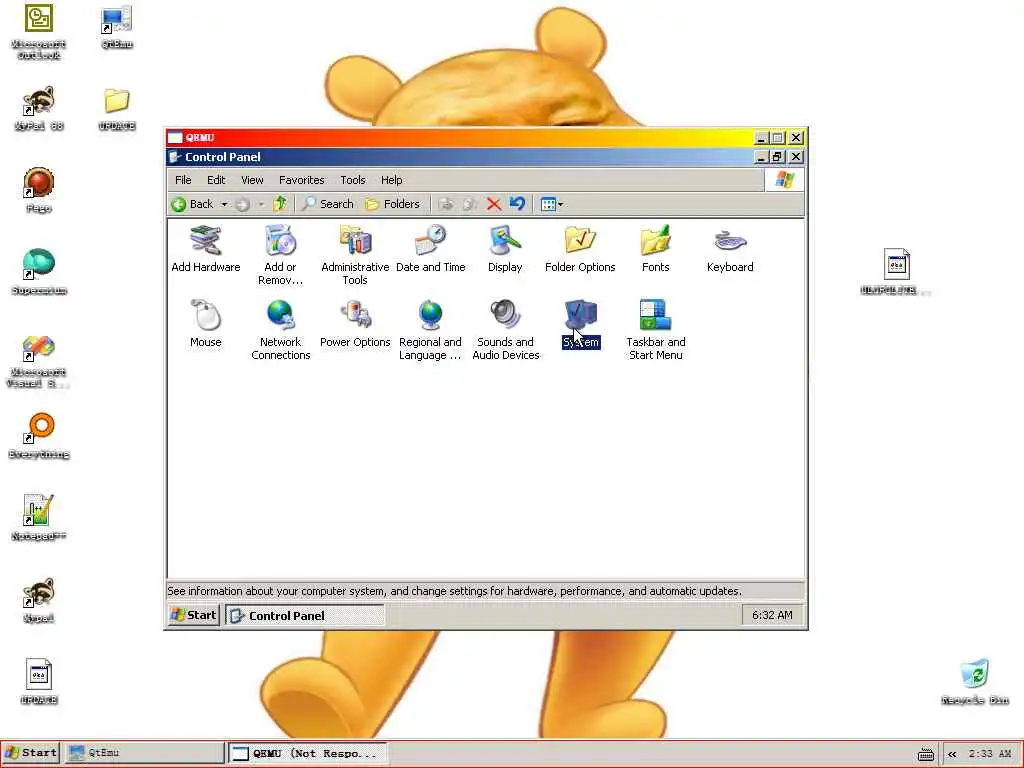Open Taskbar and Start Menu settings
The image size is (1024, 768).
pyautogui.click(x=656, y=330)
